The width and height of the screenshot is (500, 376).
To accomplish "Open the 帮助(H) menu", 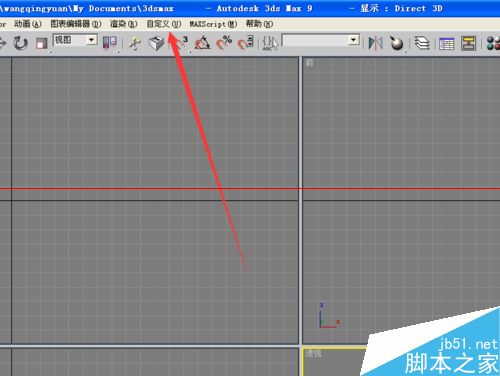I will click(x=259, y=24).
